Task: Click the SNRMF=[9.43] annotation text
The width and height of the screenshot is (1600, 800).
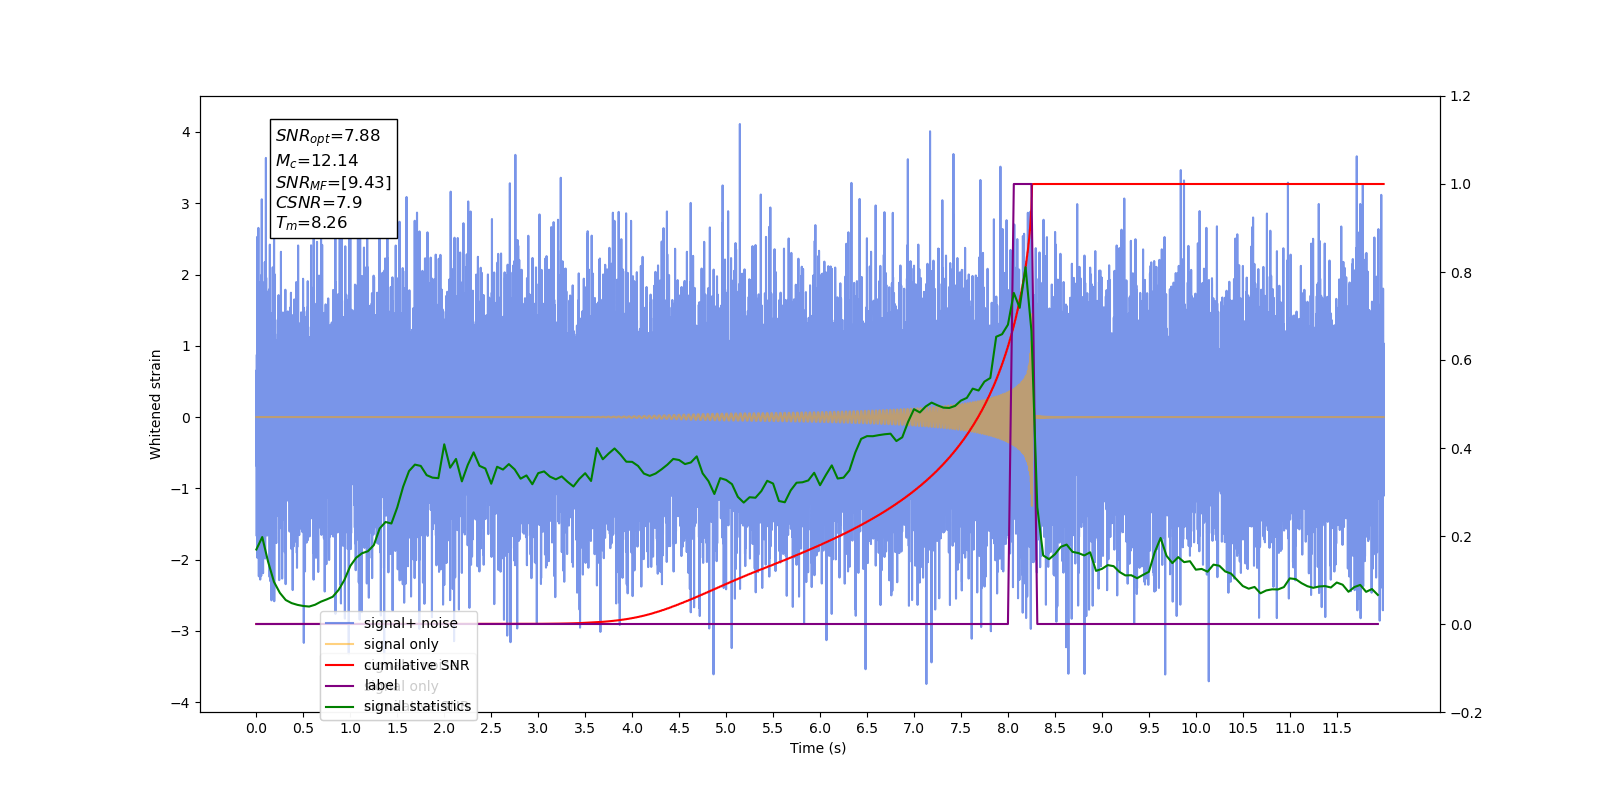Action: 334,182
